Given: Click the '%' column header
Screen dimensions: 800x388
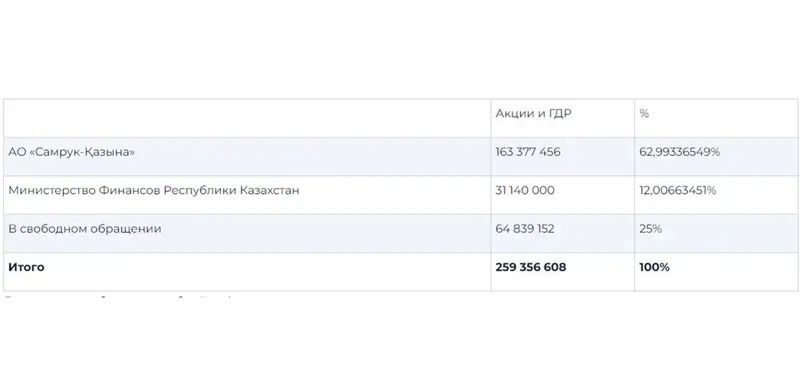Looking at the screenshot, I should point(644,114).
